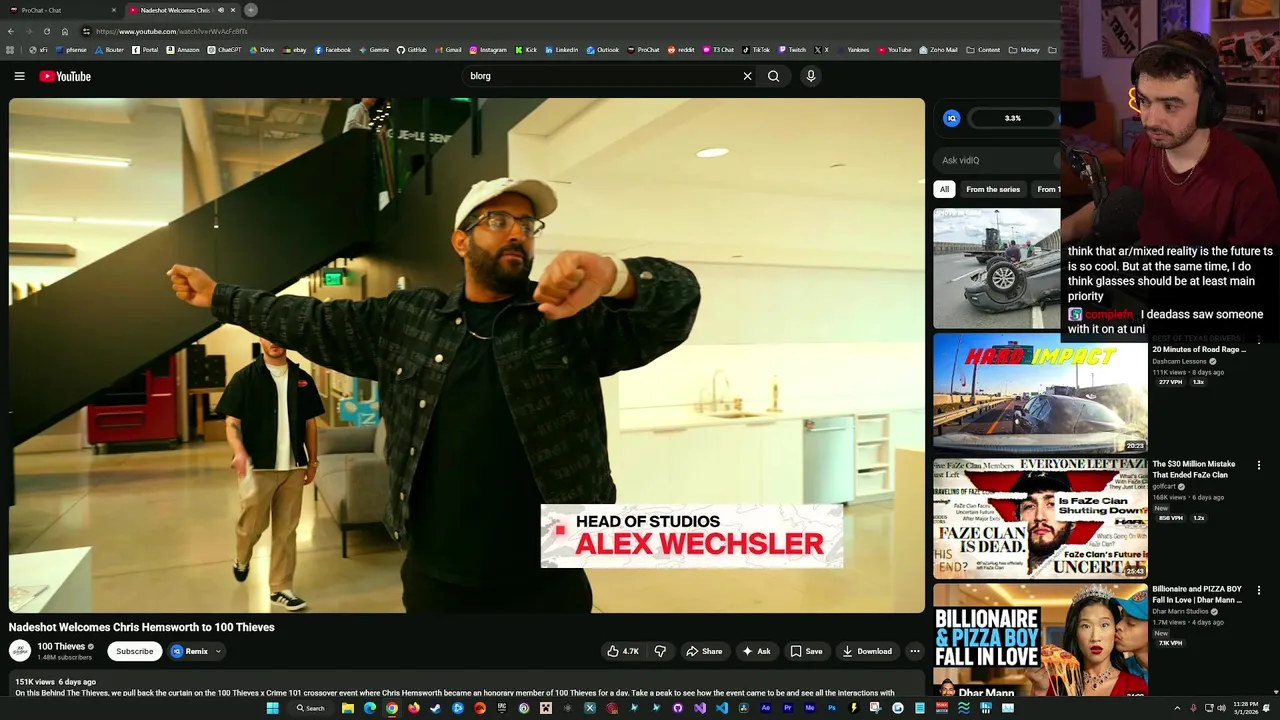1280x720 pixels.
Task: Expand the Money bookmarks folder
Action: [1024, 50]
